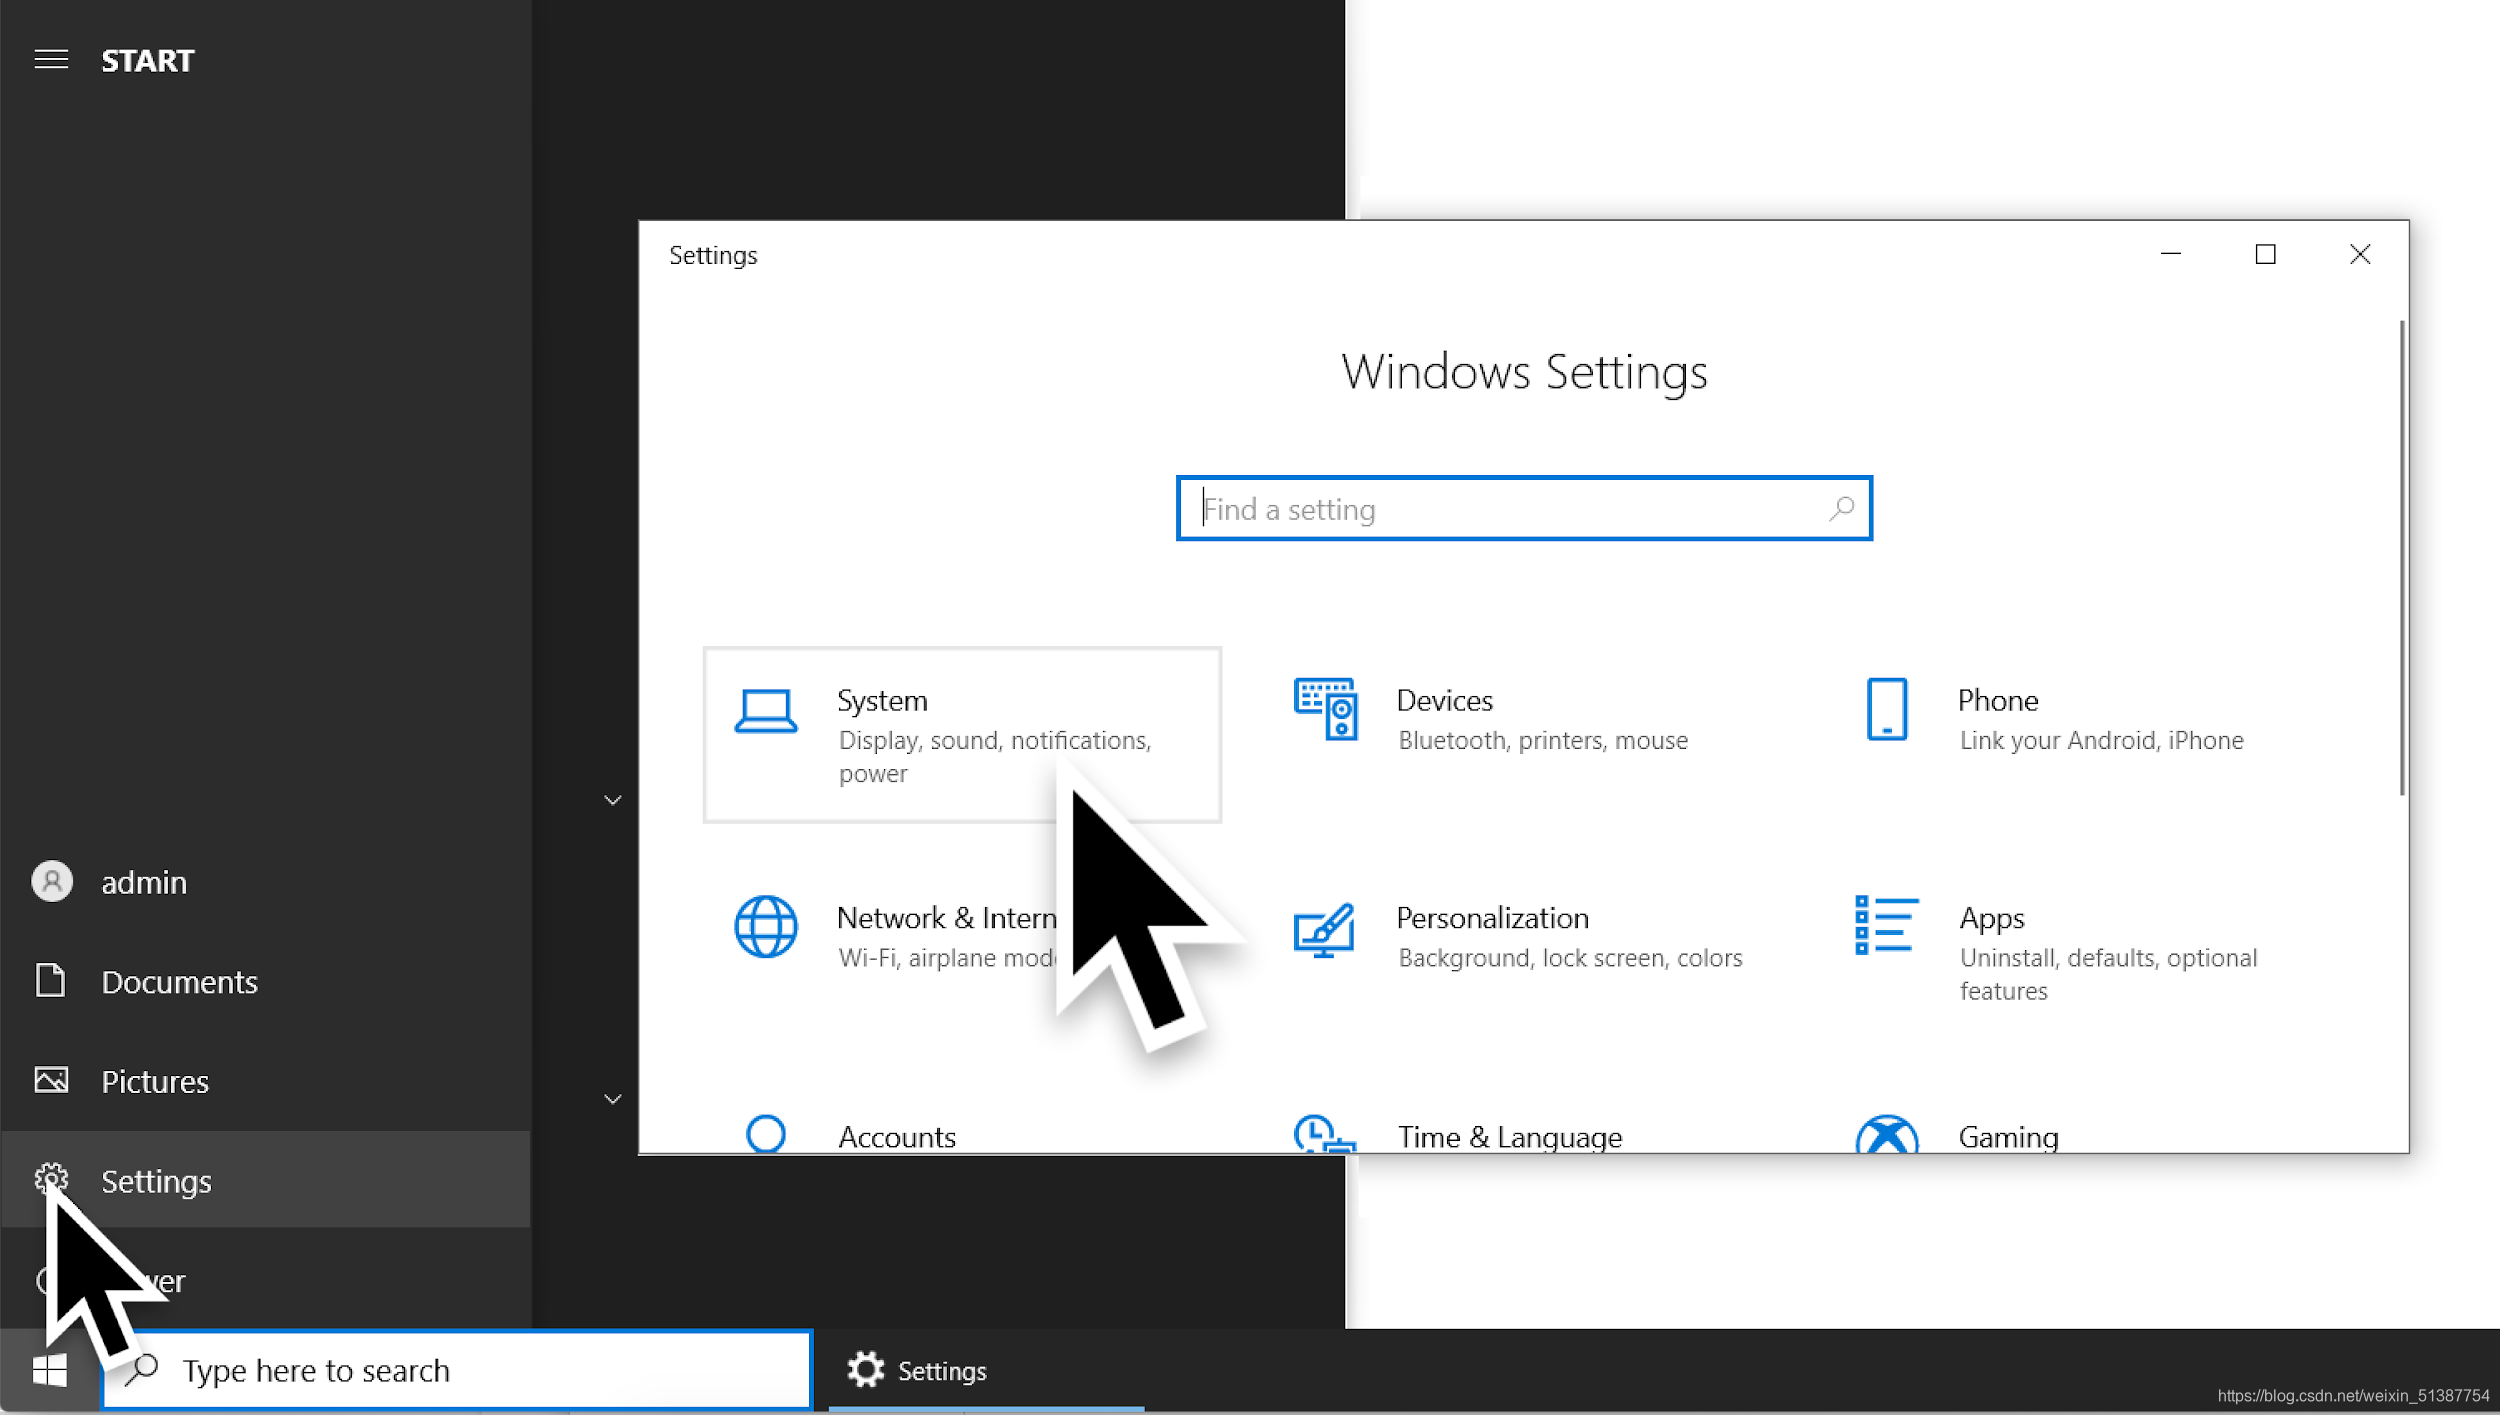
Task: Open Time & Language settings
Action: pyautogui.click(x=1509, y=1133)
